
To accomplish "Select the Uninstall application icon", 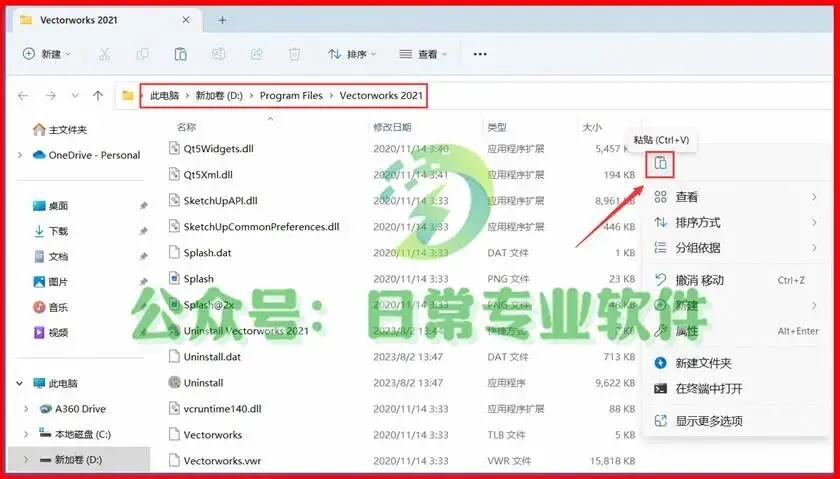I will point(174,383).
